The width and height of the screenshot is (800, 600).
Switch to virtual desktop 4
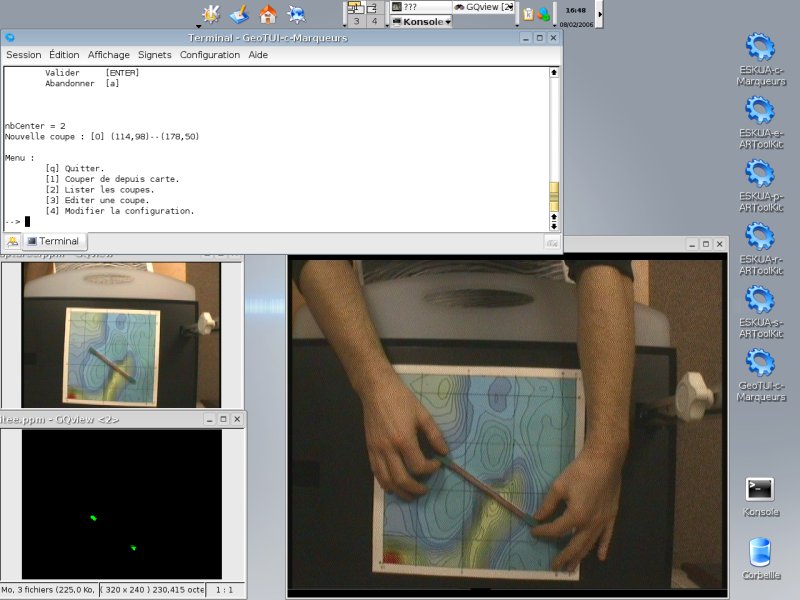(374, 21)
